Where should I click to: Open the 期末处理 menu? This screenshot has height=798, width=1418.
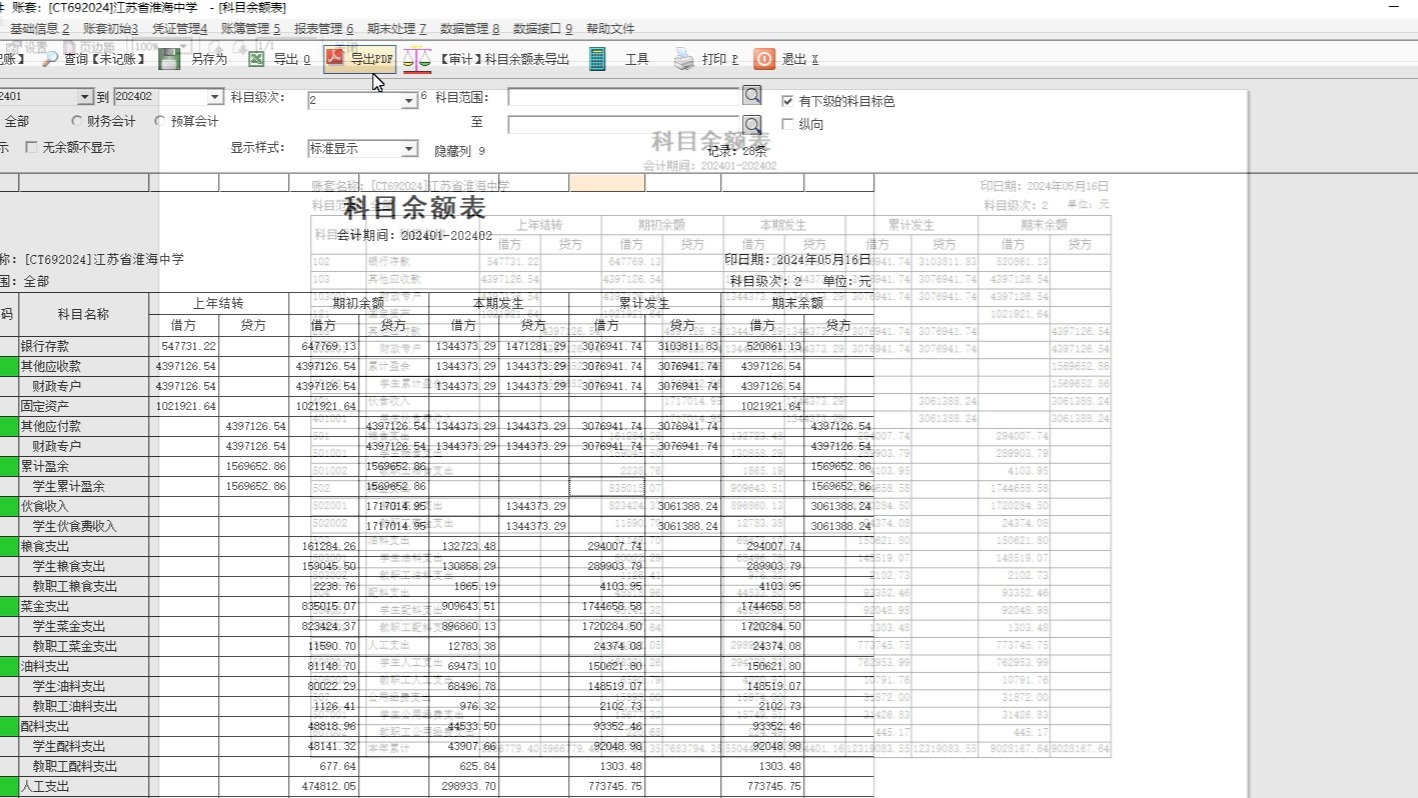point(397,29)
